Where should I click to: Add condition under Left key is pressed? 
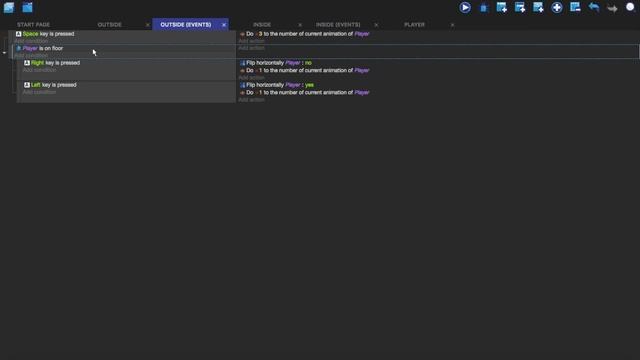[x=39, y=92]
